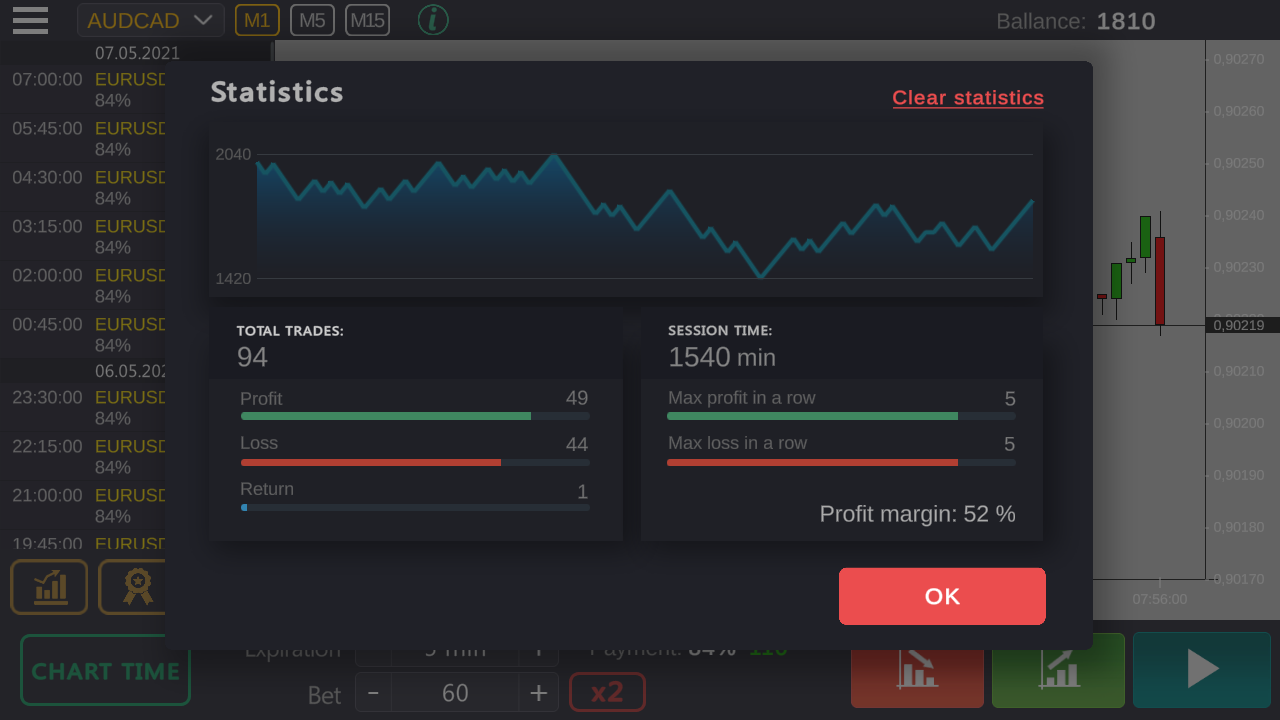This screenshot has height=720, width=1280.
Task: Toggle the M15 timeframe
Action: [x=366, y=19]
